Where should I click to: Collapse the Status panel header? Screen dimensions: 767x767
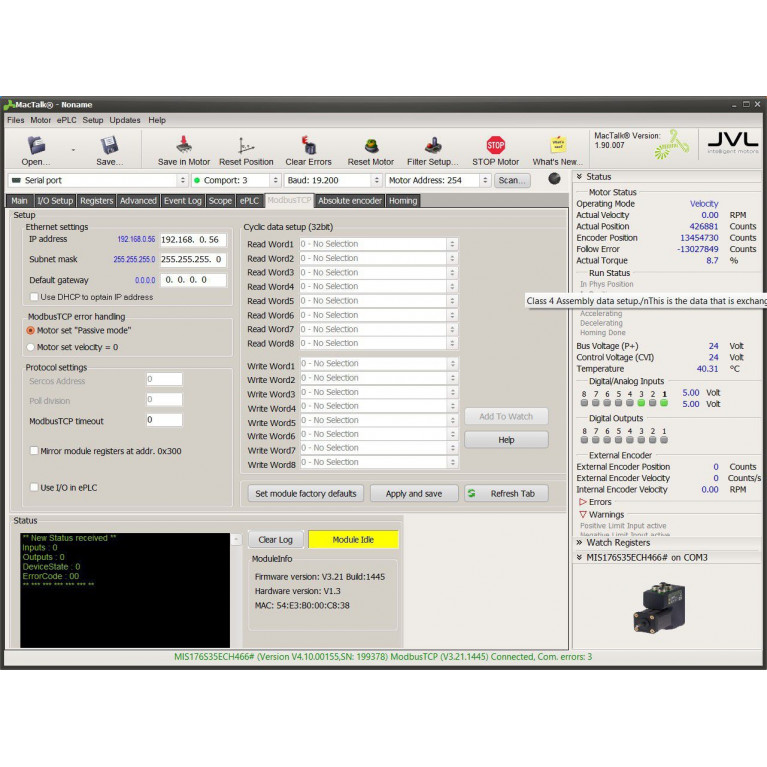[666, 177]
